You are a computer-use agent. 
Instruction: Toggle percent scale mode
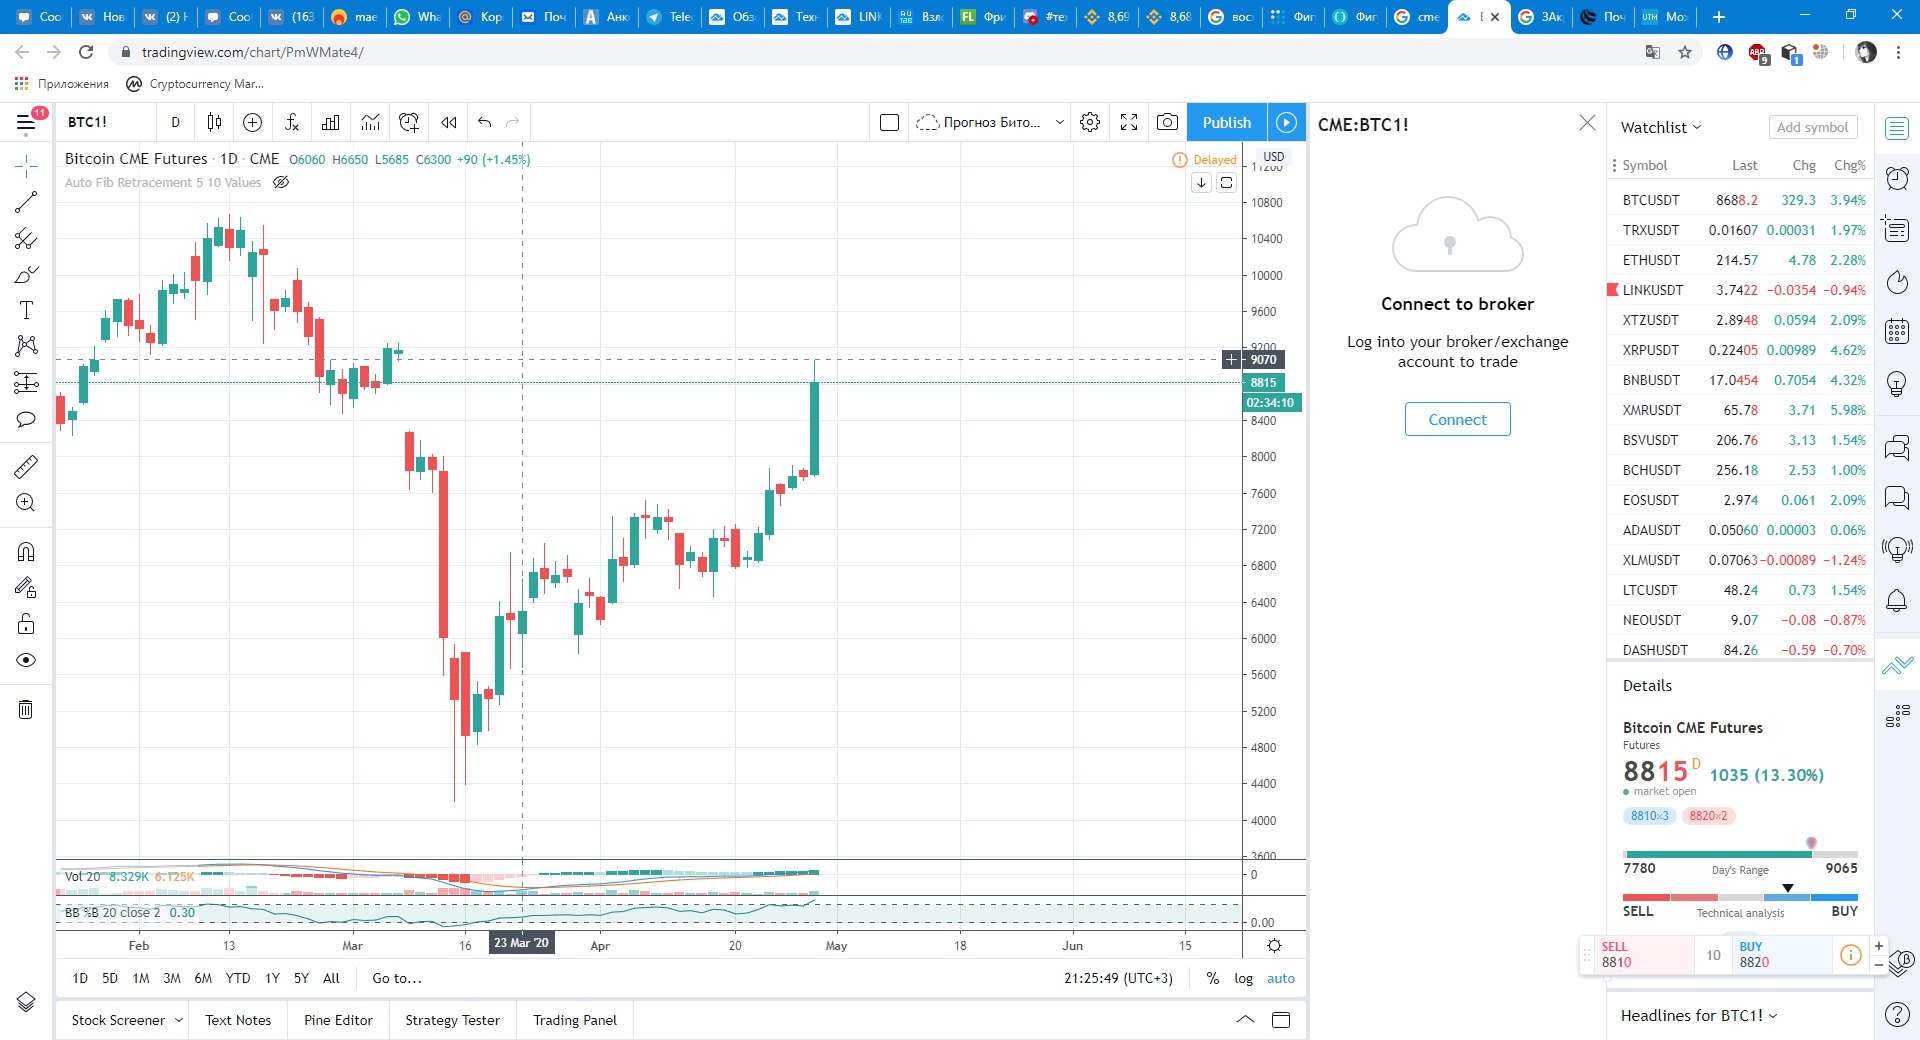[x=1212, y=978]
